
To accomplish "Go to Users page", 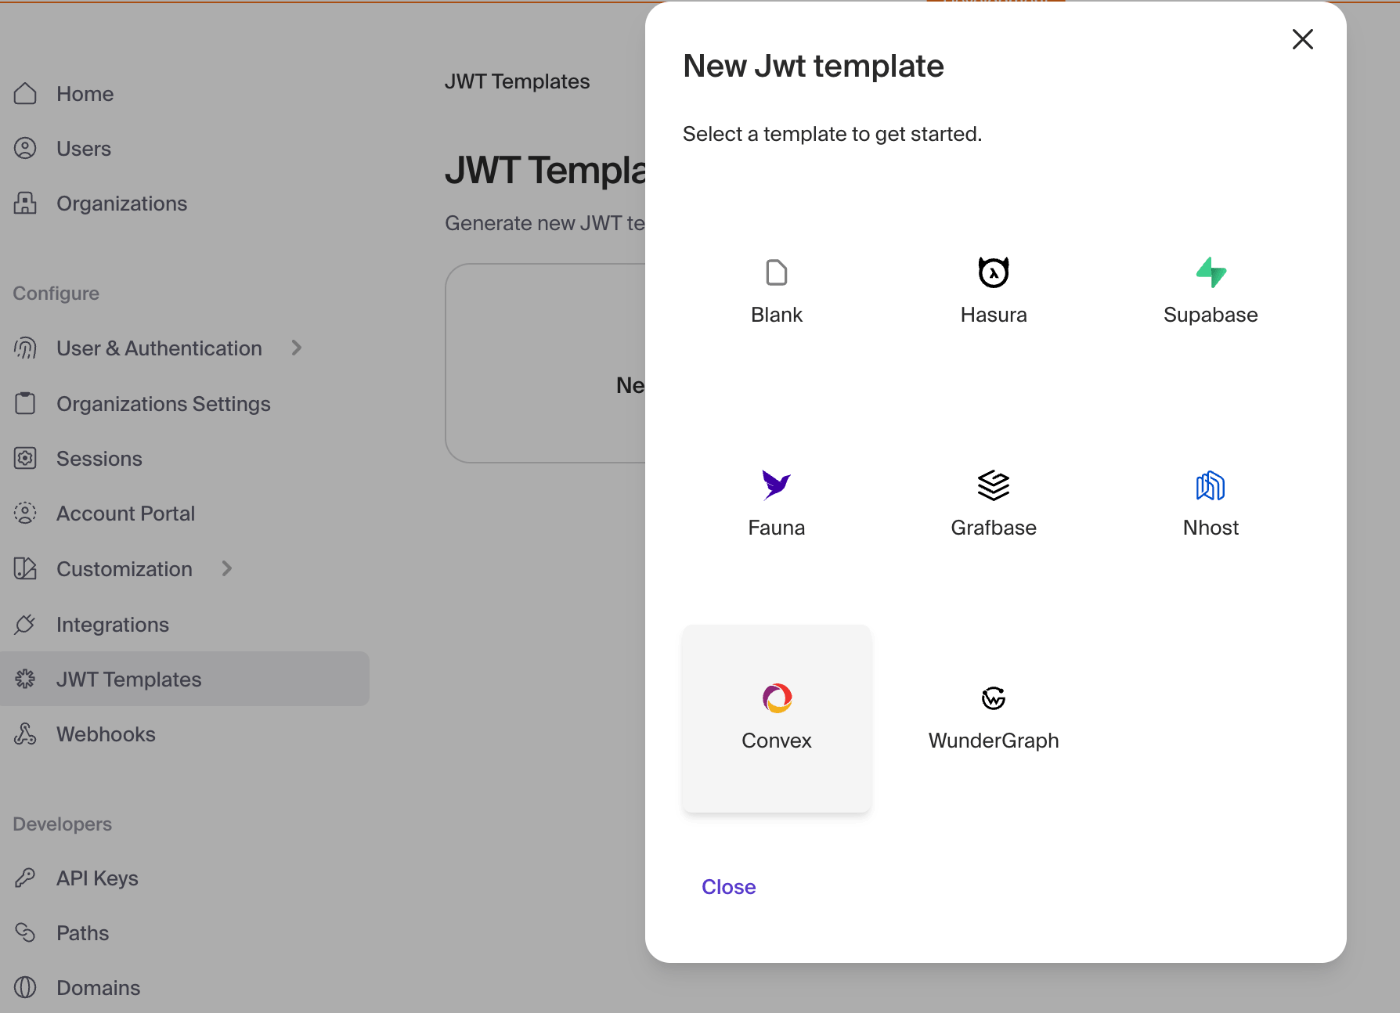I will point(84,149).
